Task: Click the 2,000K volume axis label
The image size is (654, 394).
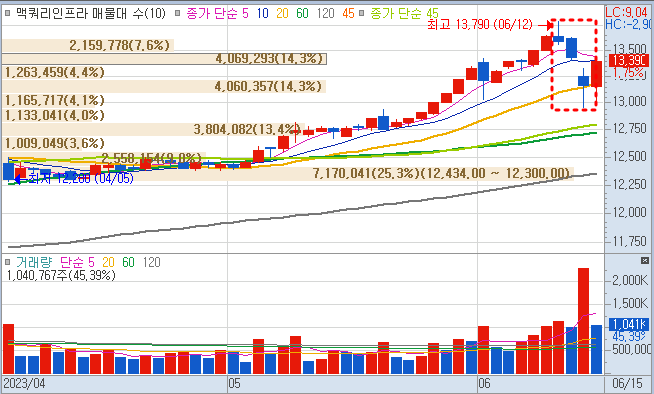Action: click(630, 280)
